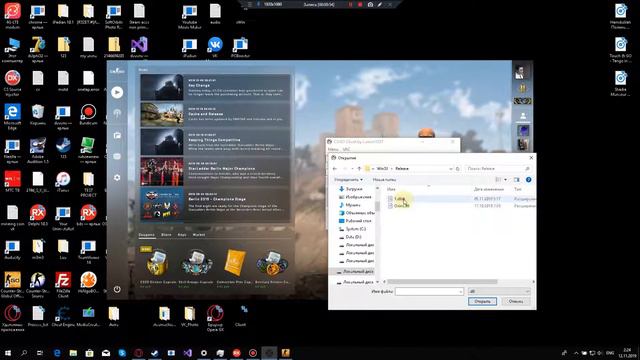Click the Windows Start button

point(8,353)
